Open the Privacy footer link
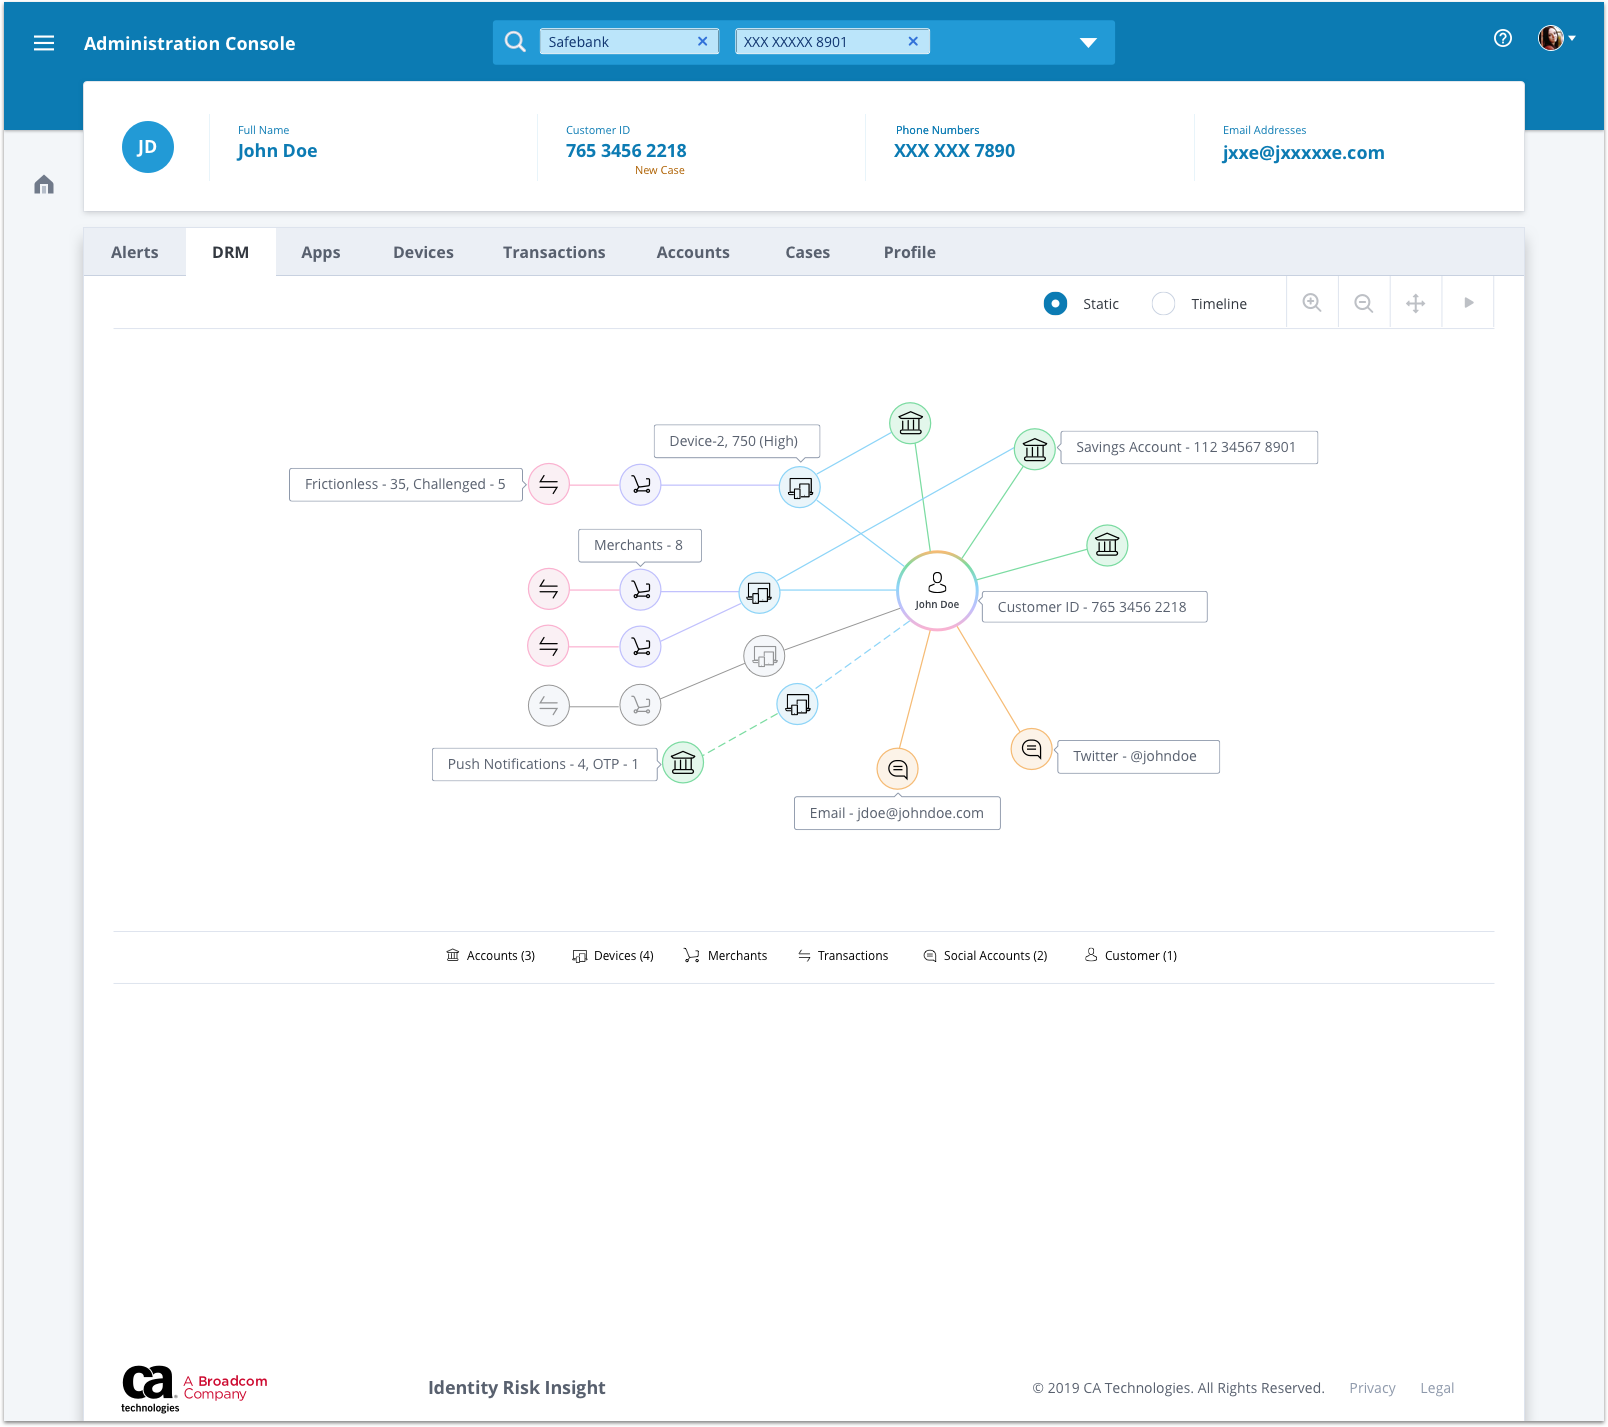The width and height of the screenshot is (1608, 1427). click(x=1371, y=1388)
